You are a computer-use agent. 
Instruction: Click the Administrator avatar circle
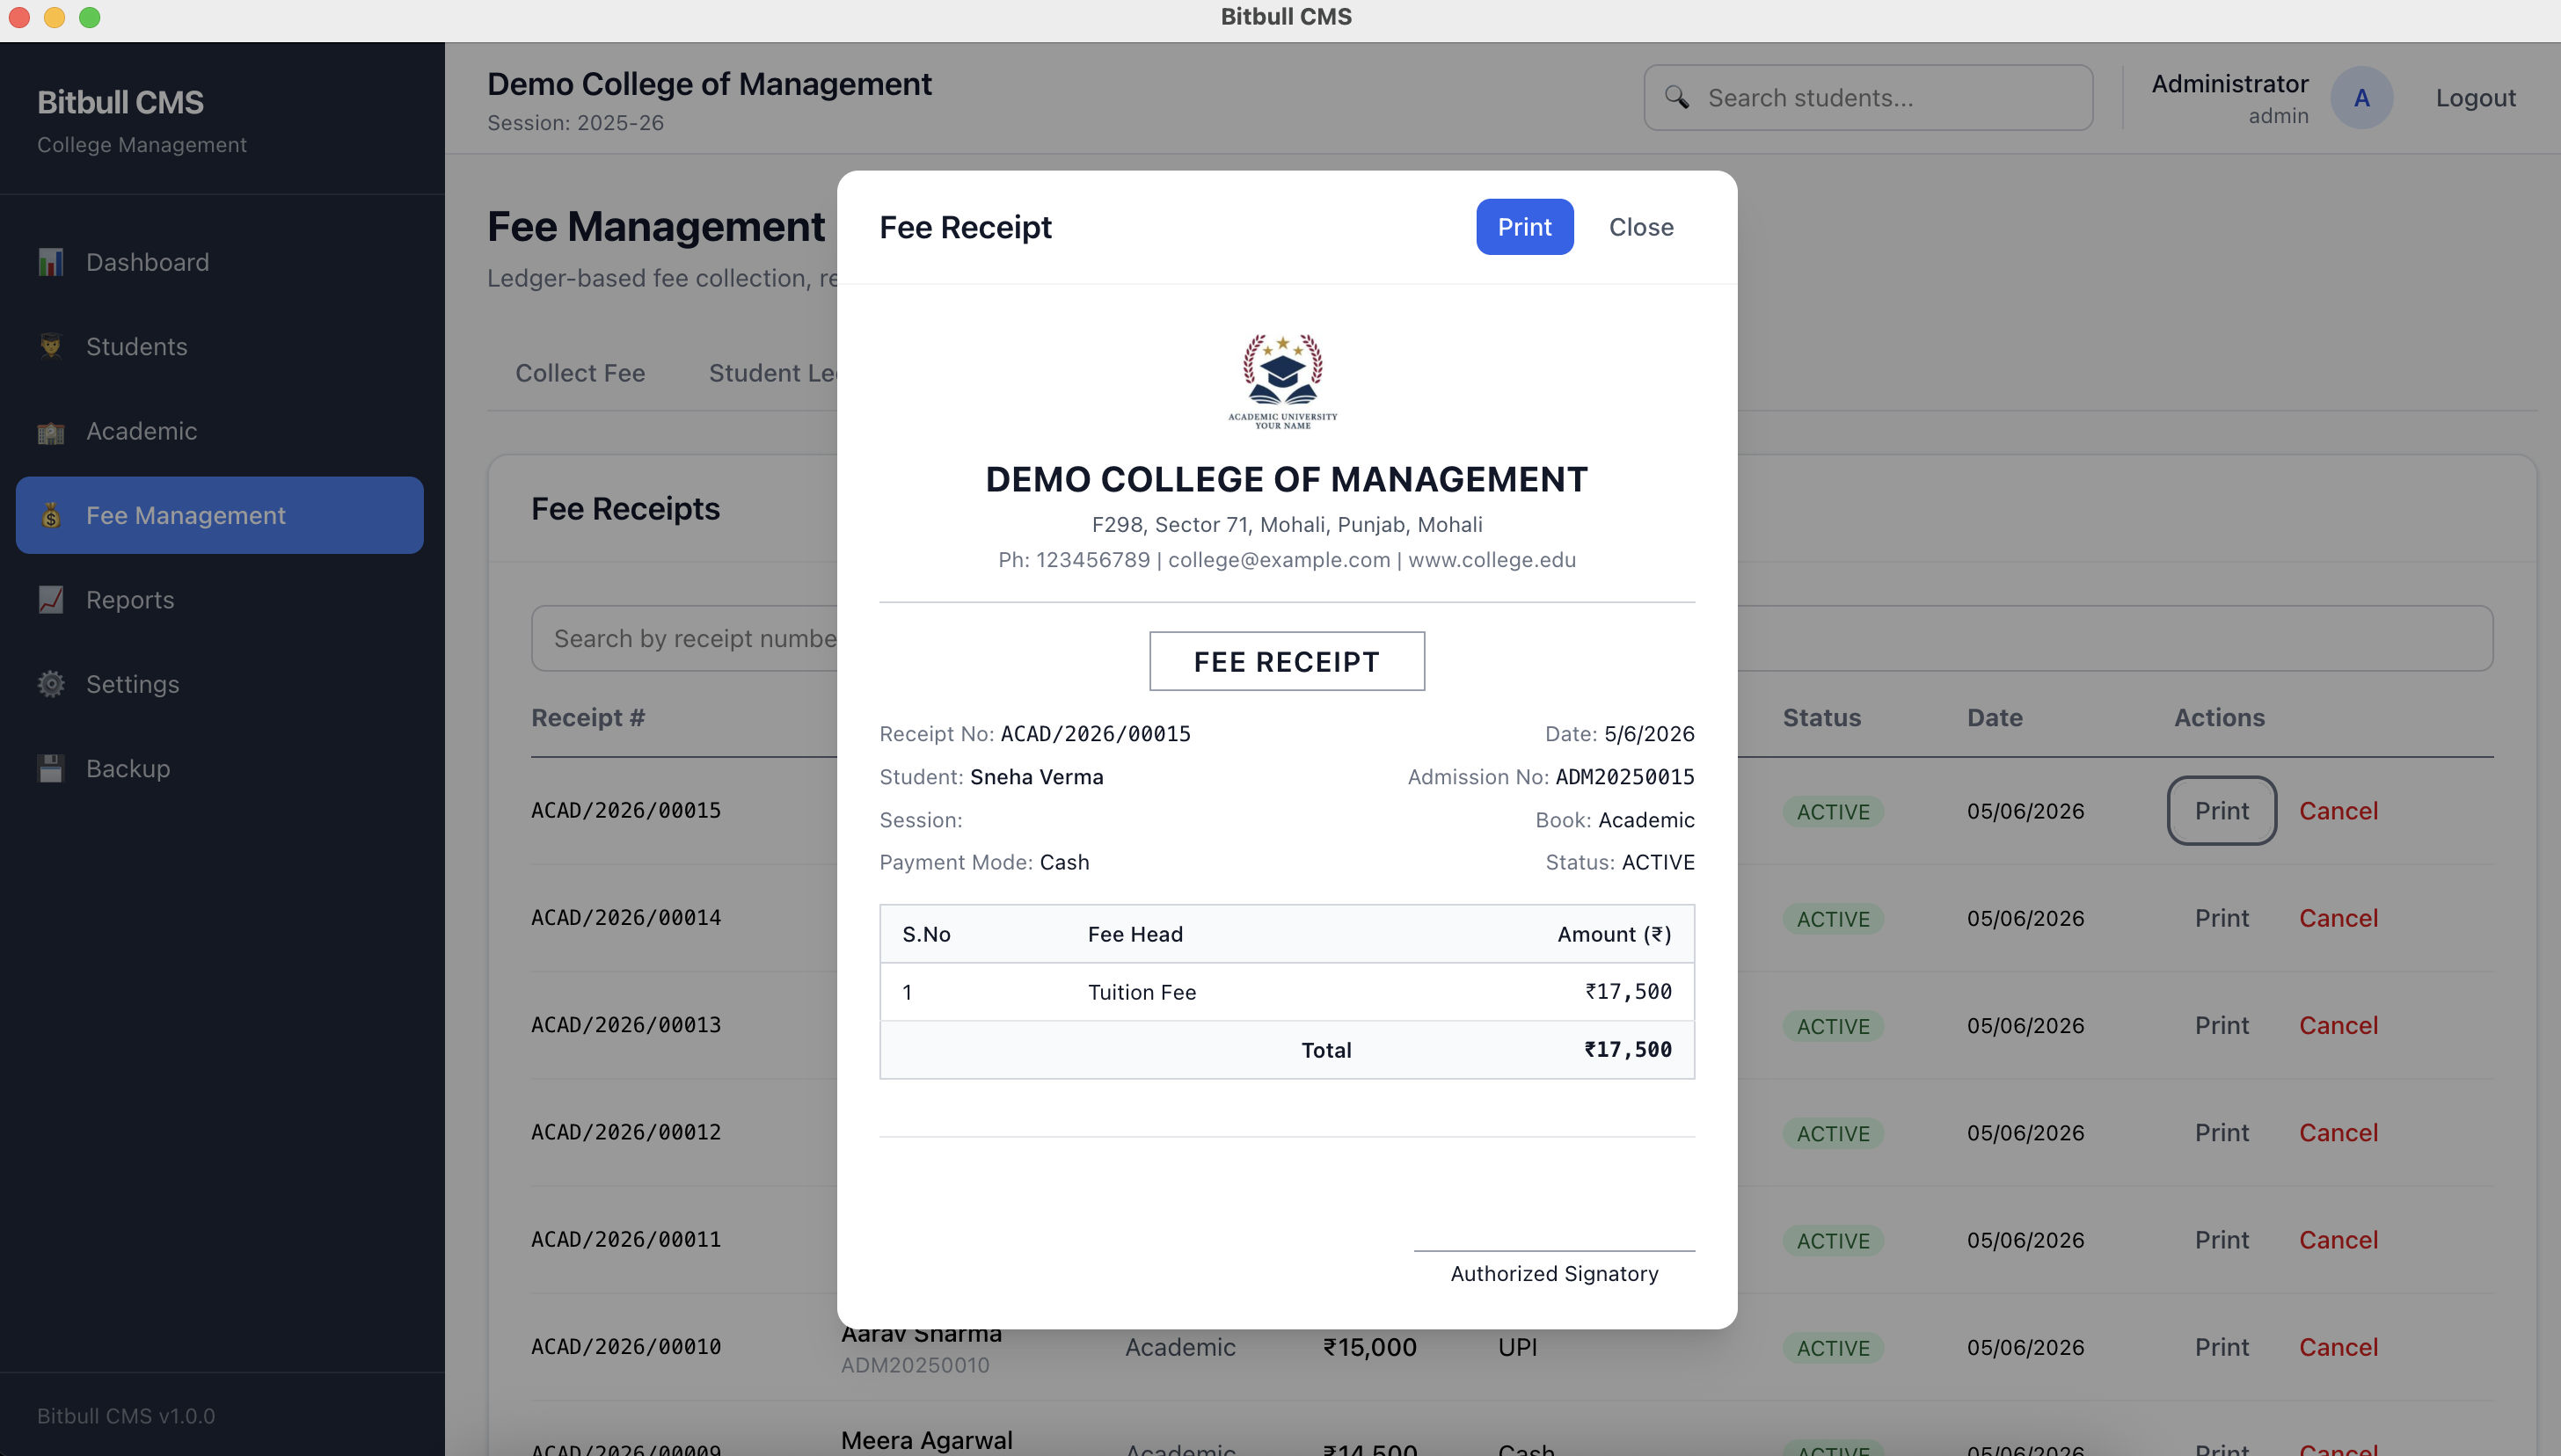[x=2361, y=98]
